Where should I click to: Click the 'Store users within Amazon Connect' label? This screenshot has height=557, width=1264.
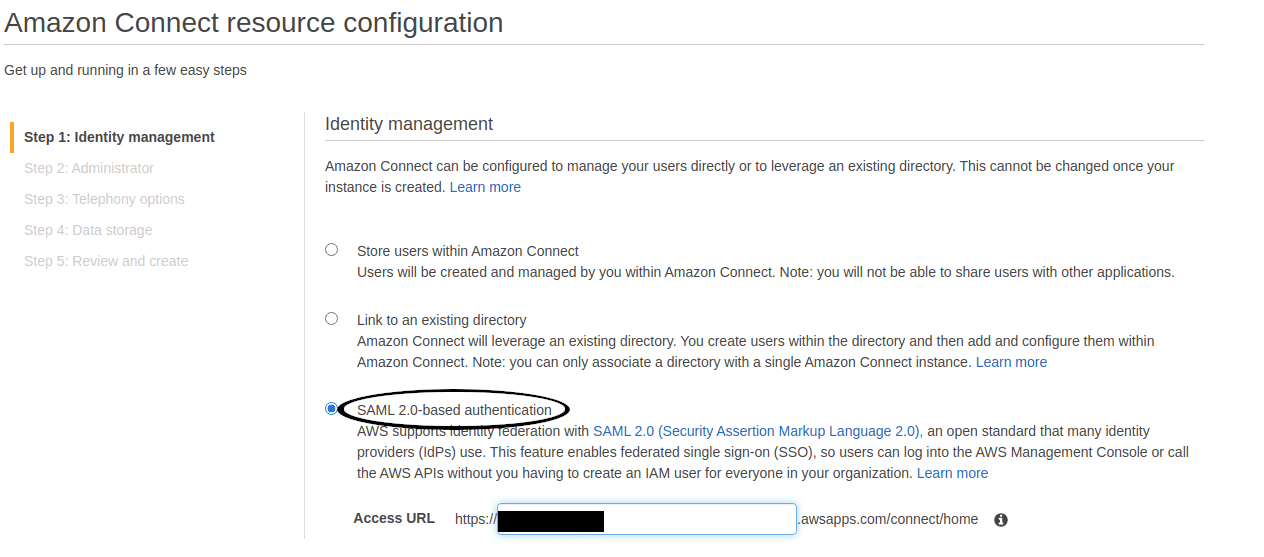click(x=468, y=251)
